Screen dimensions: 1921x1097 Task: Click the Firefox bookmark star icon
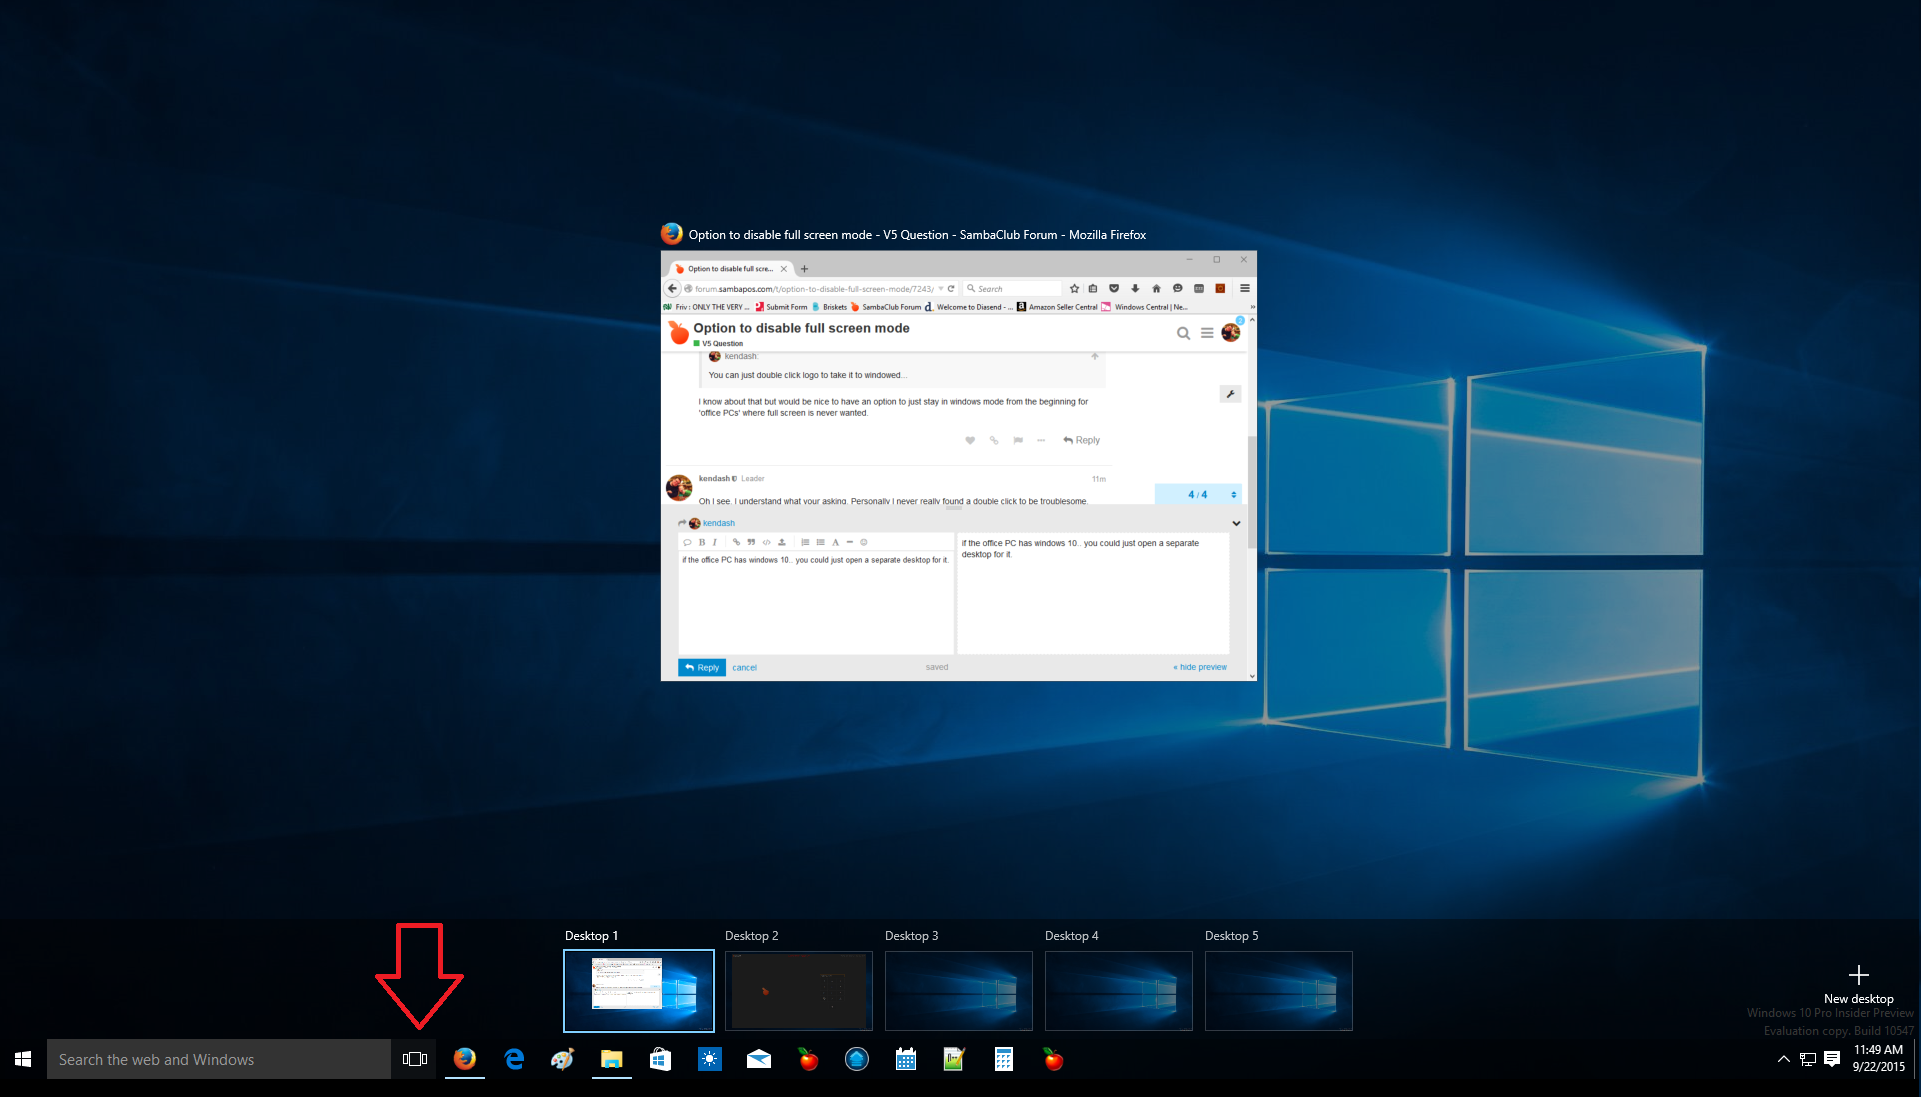pyautogui.click(x=1073, y=289)
